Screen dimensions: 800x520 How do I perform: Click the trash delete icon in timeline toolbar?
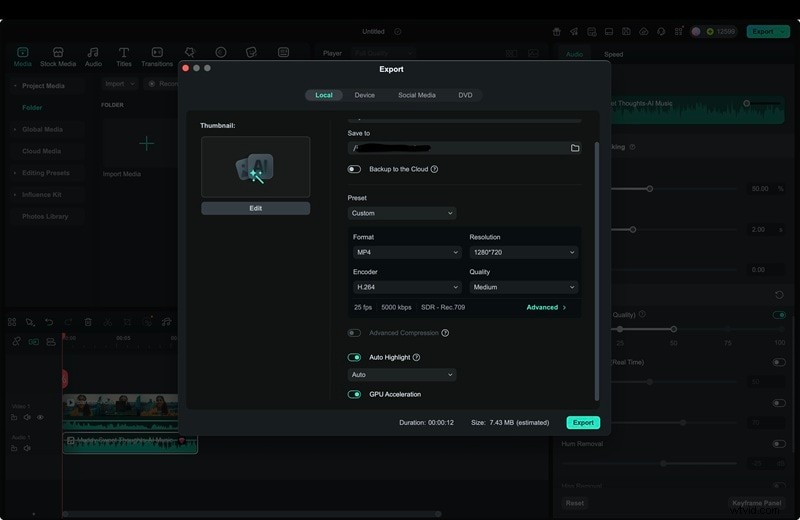(88, 322)
